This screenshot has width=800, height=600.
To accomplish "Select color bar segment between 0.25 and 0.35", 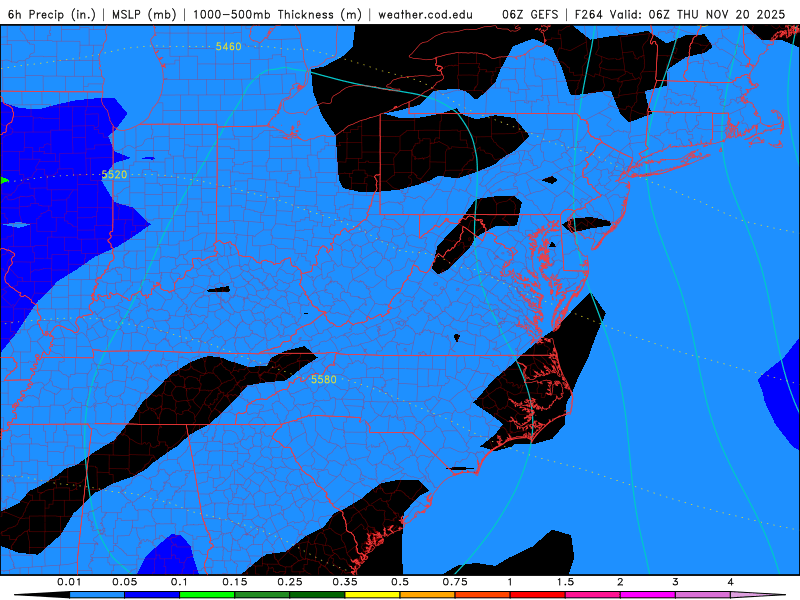I will (x=317, y=595).
